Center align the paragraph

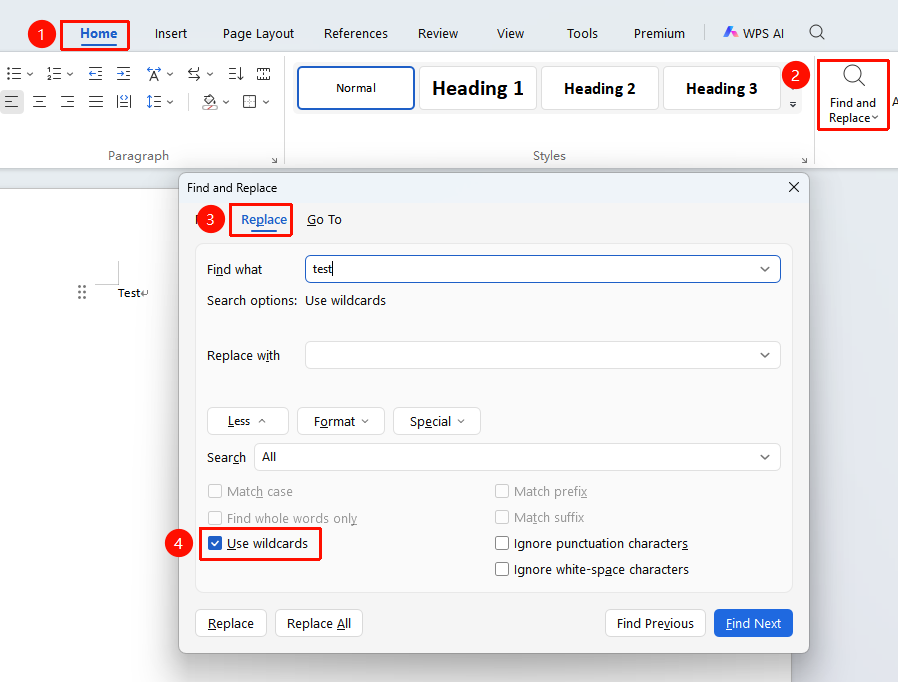point(40,102)
